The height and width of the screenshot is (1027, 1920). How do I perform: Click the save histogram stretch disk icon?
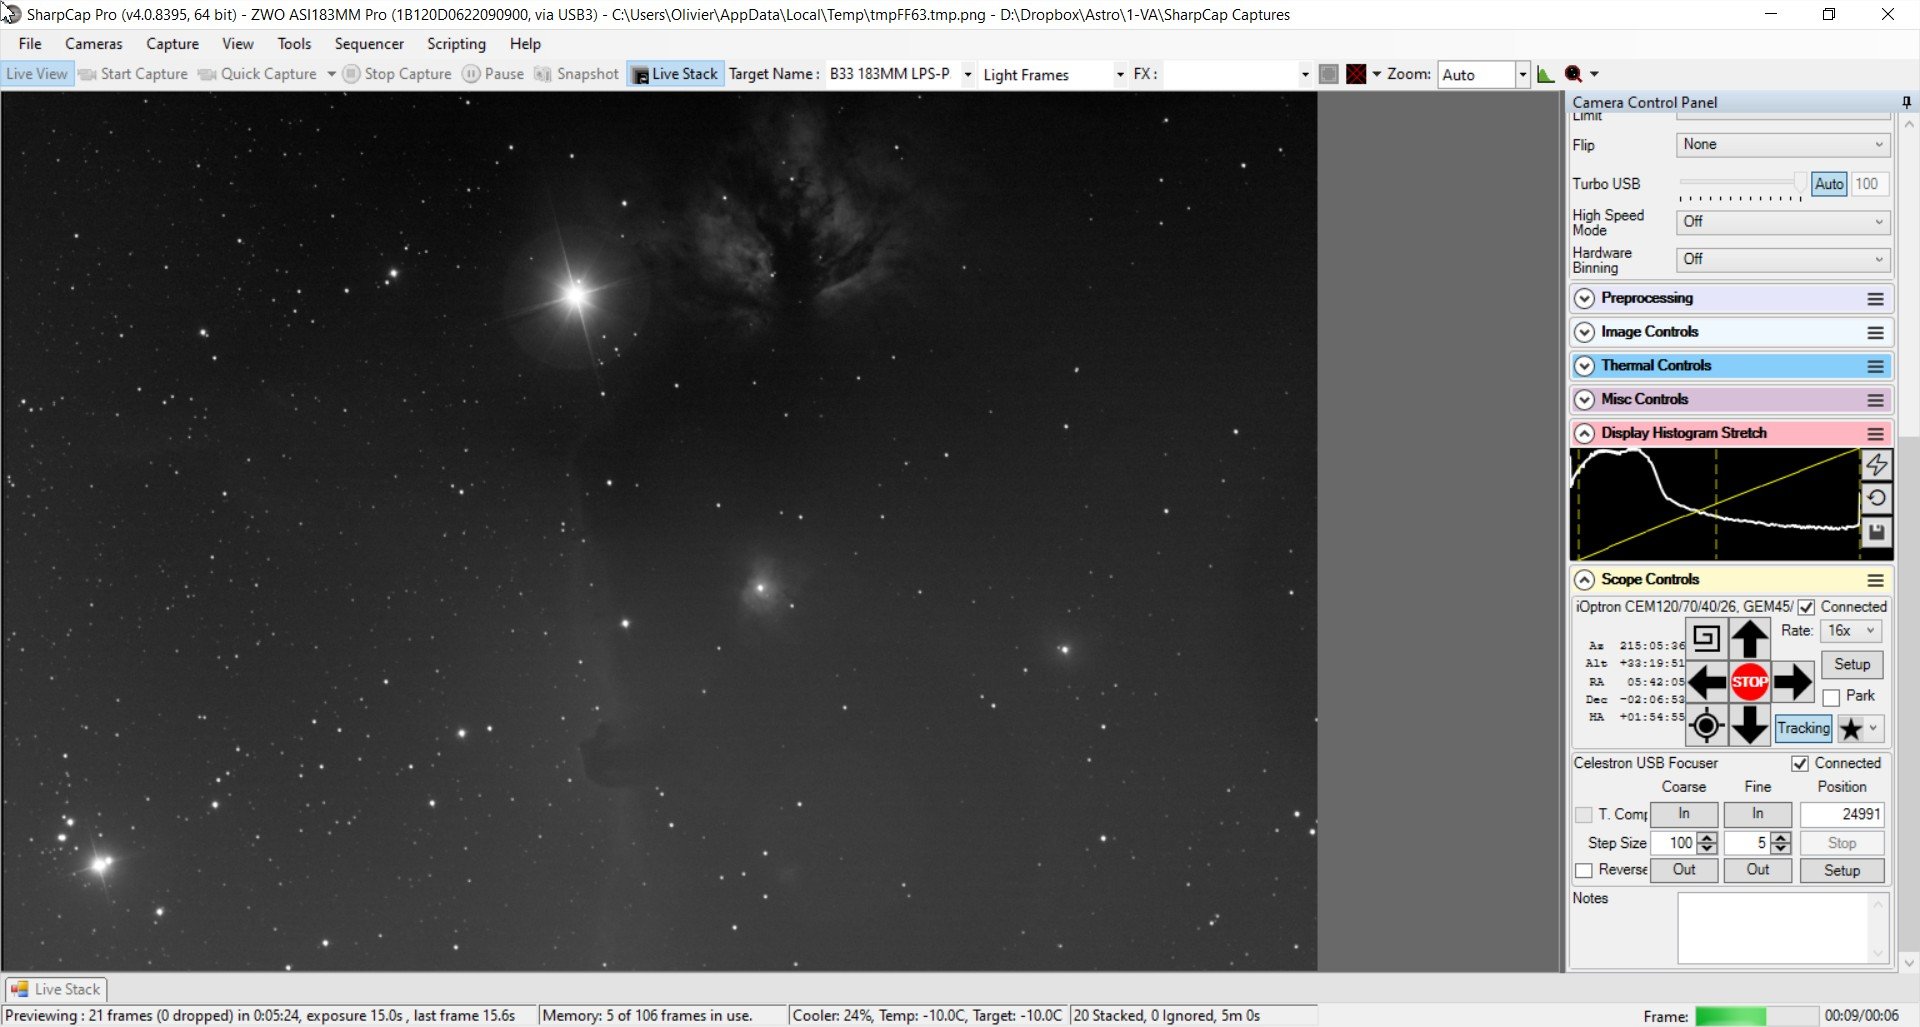point(1877,532)
